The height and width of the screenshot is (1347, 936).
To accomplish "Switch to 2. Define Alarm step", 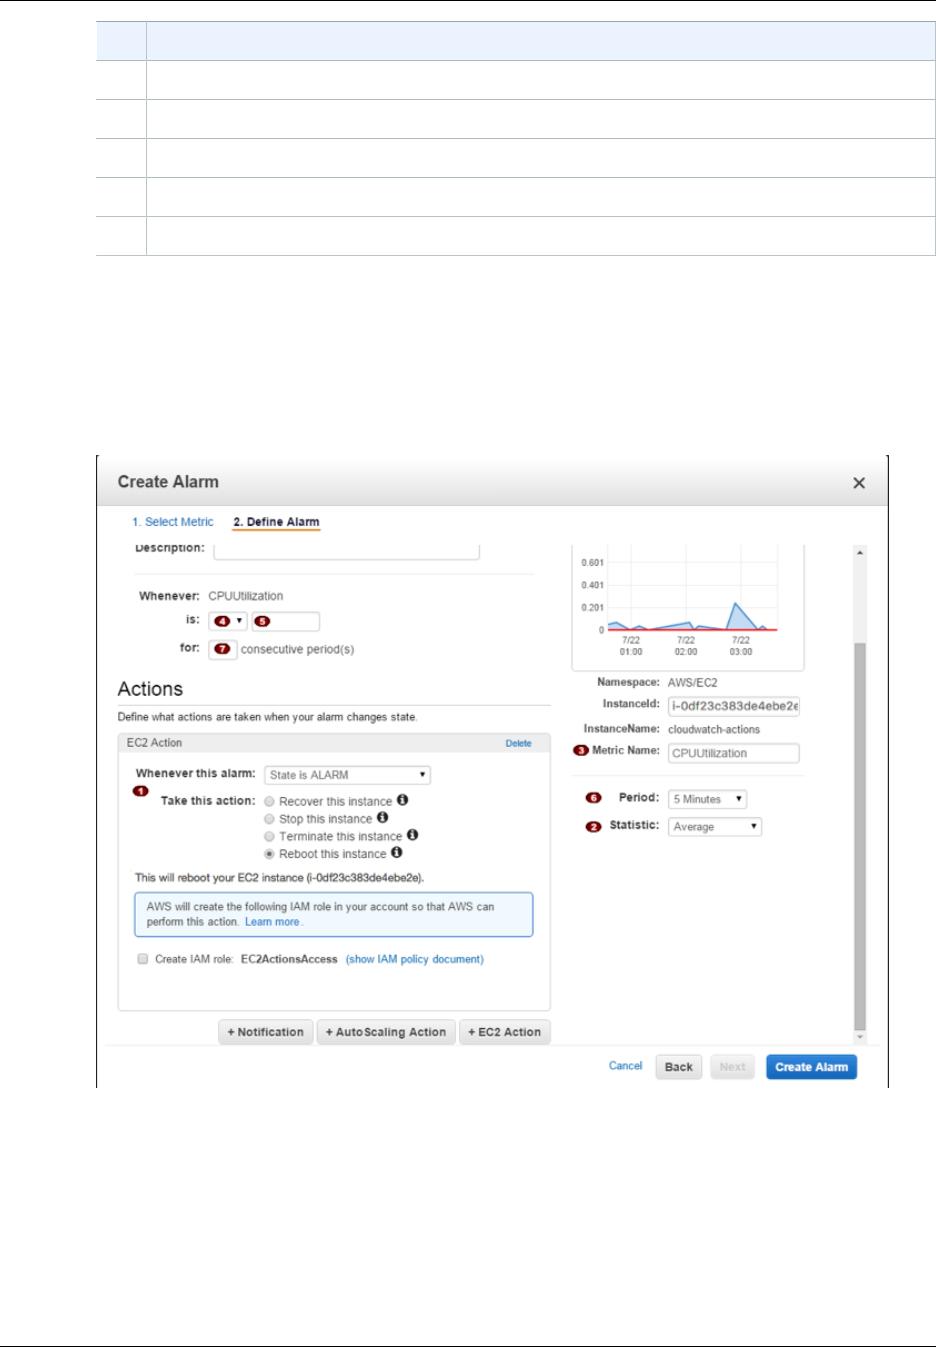I will pos(276,522).
